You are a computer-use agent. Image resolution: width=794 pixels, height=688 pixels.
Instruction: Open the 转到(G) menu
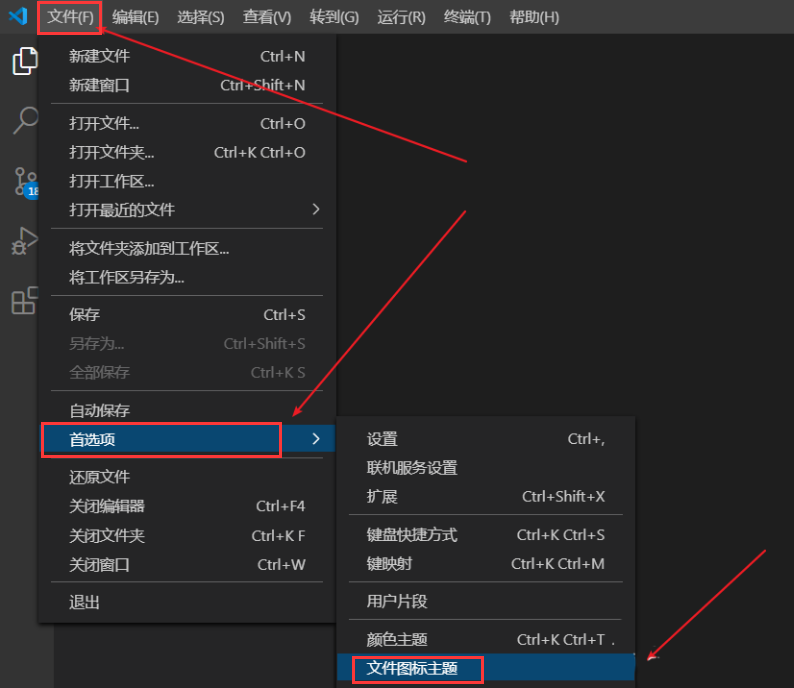[x=334, y=17]
